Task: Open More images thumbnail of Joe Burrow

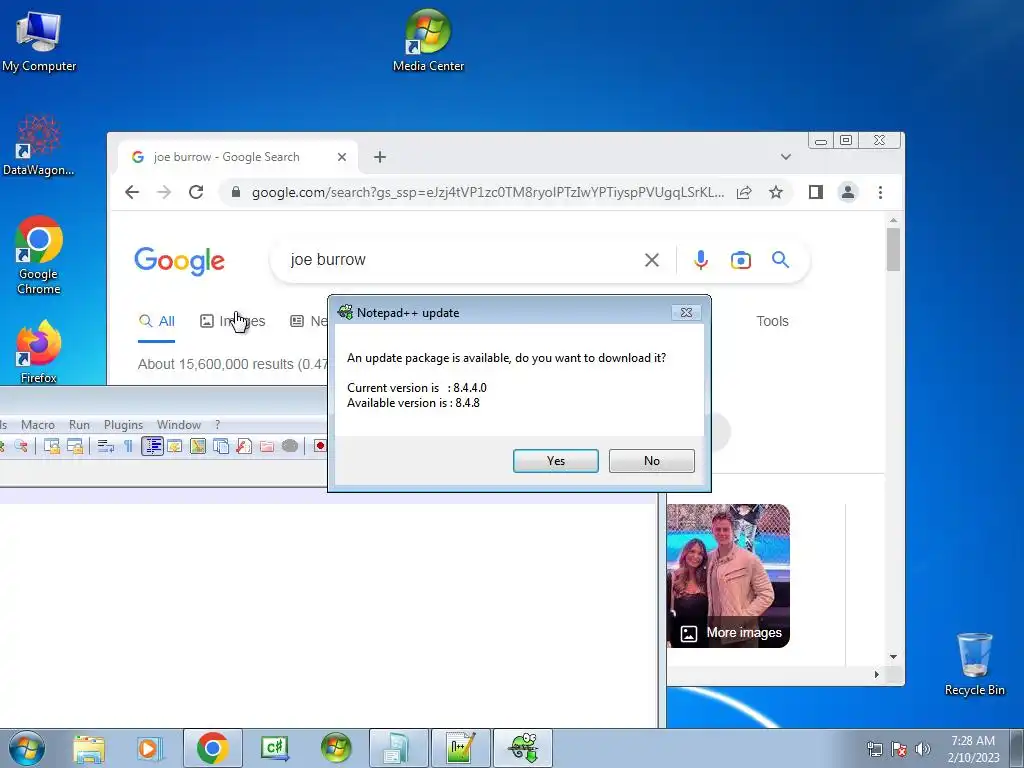Action: (x=728, y=575)
